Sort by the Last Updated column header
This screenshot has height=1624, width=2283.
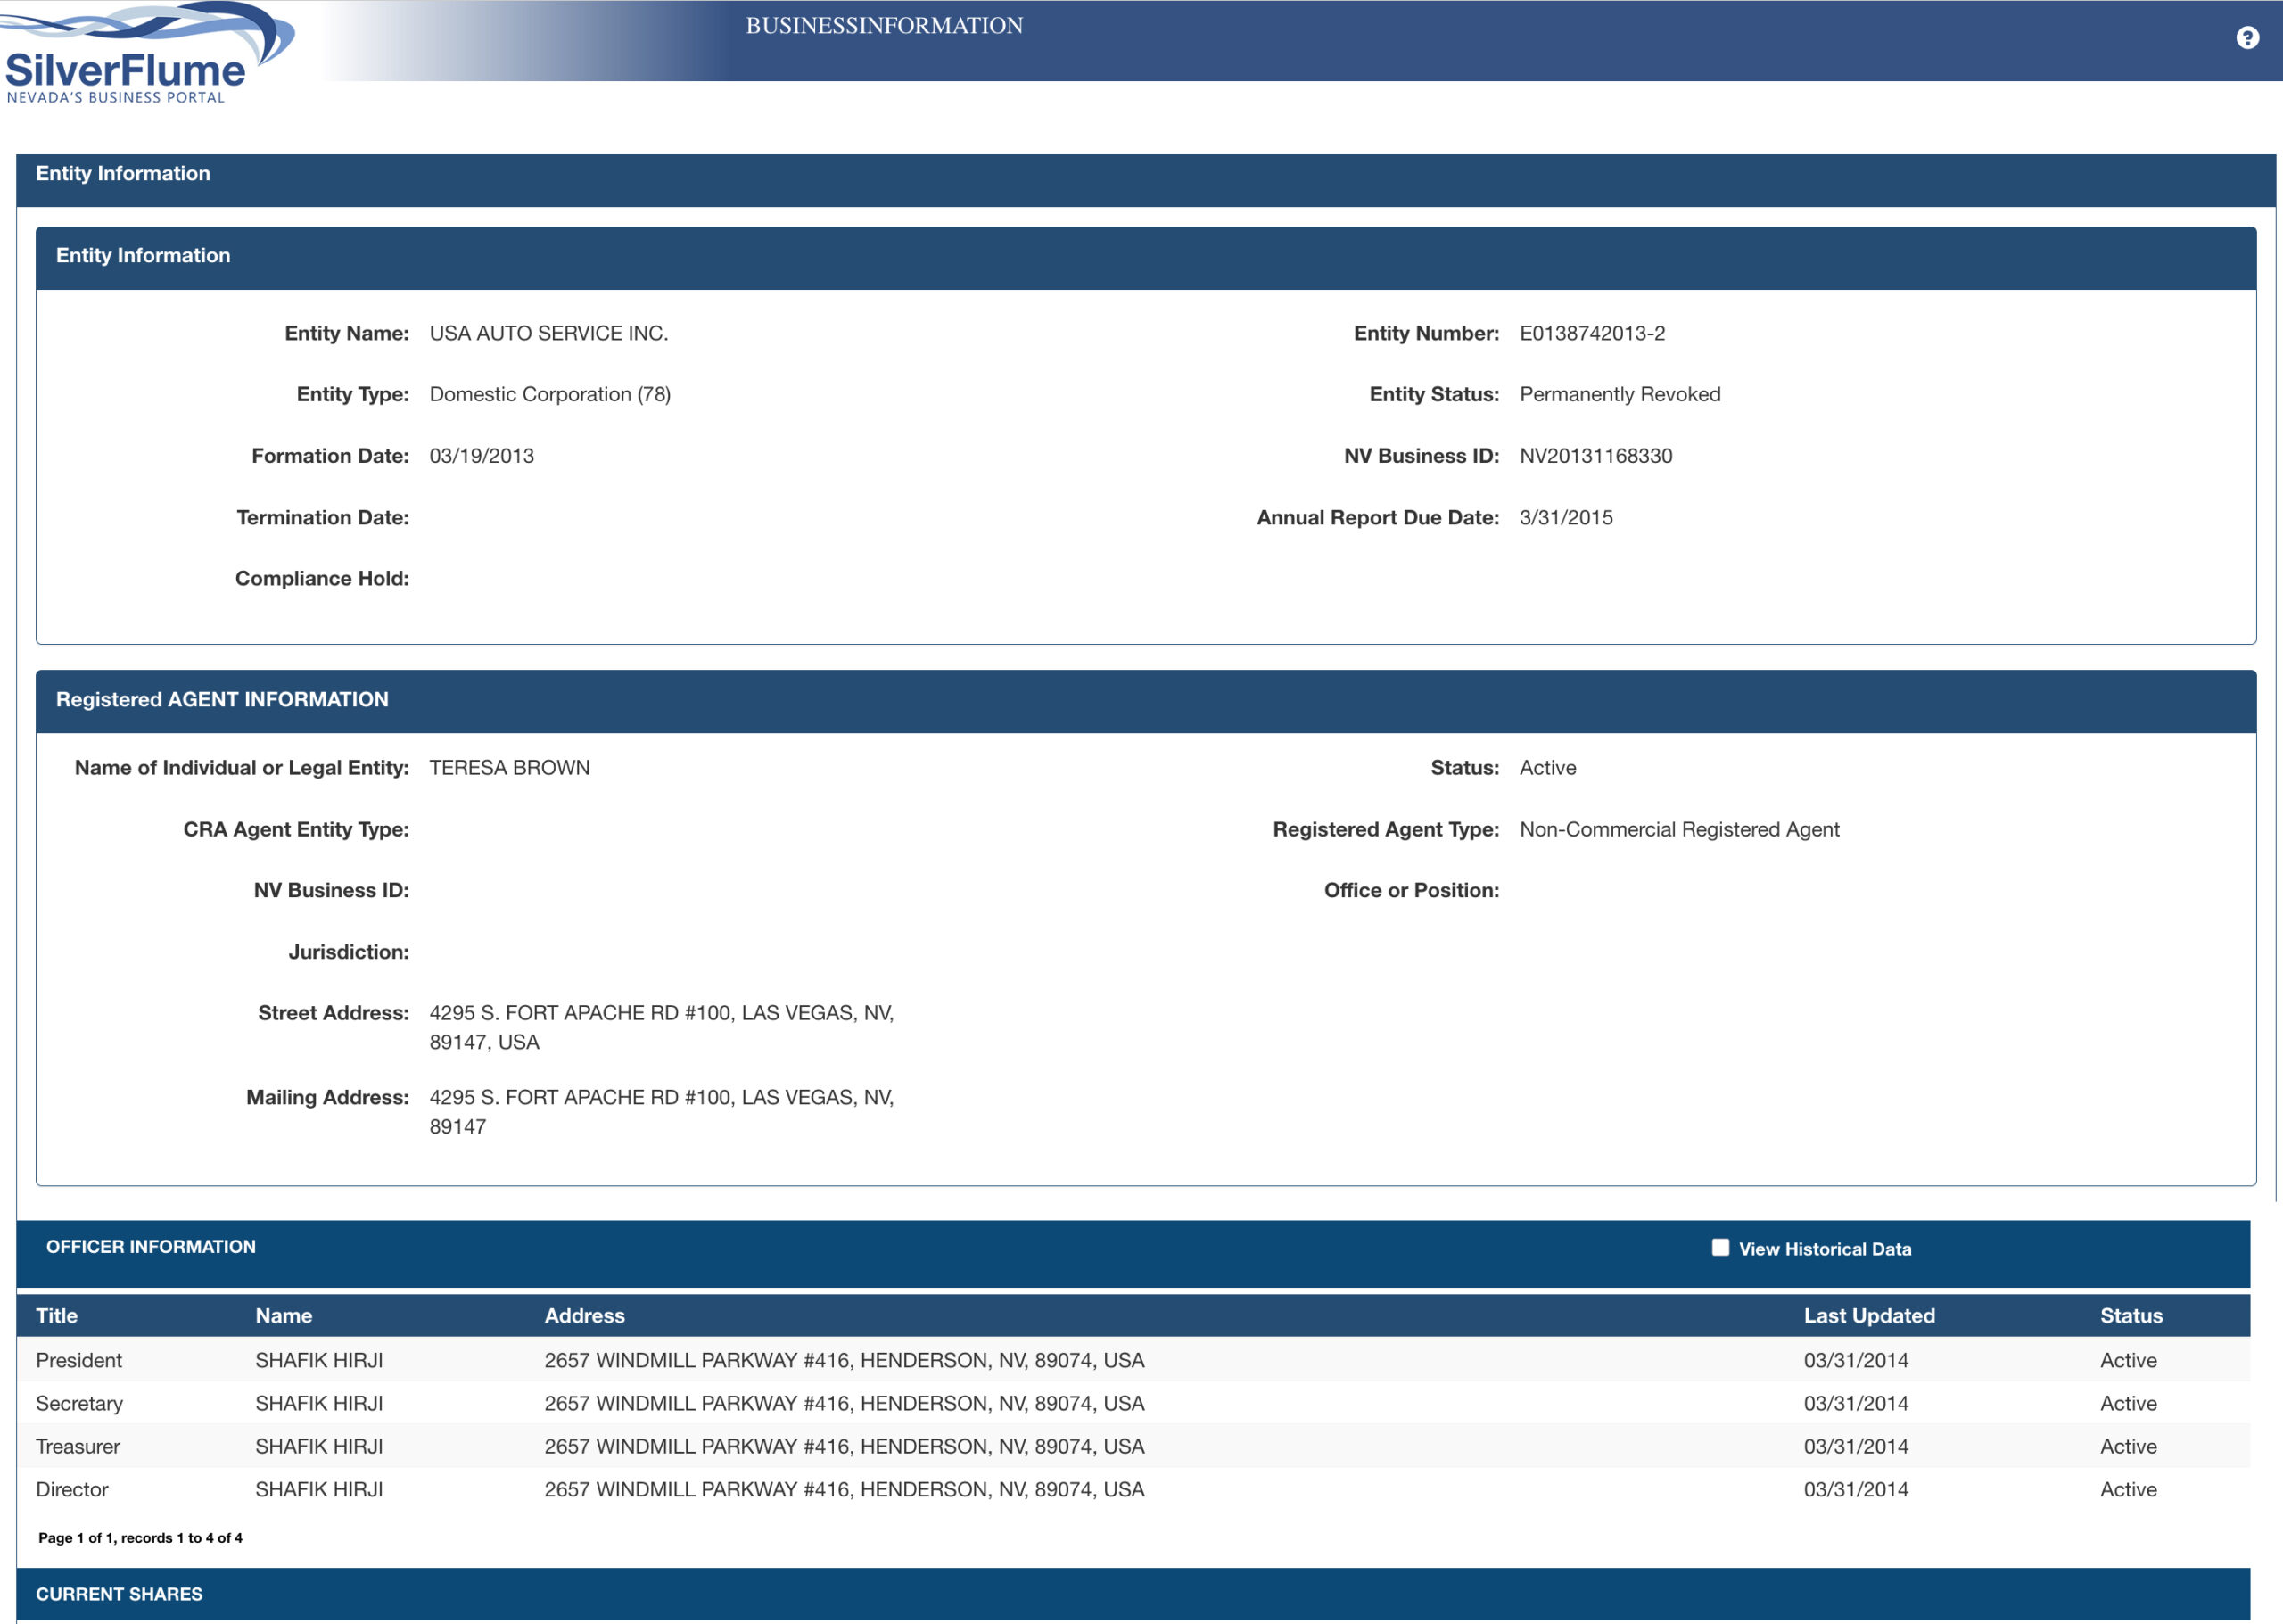(1869, 1316)
